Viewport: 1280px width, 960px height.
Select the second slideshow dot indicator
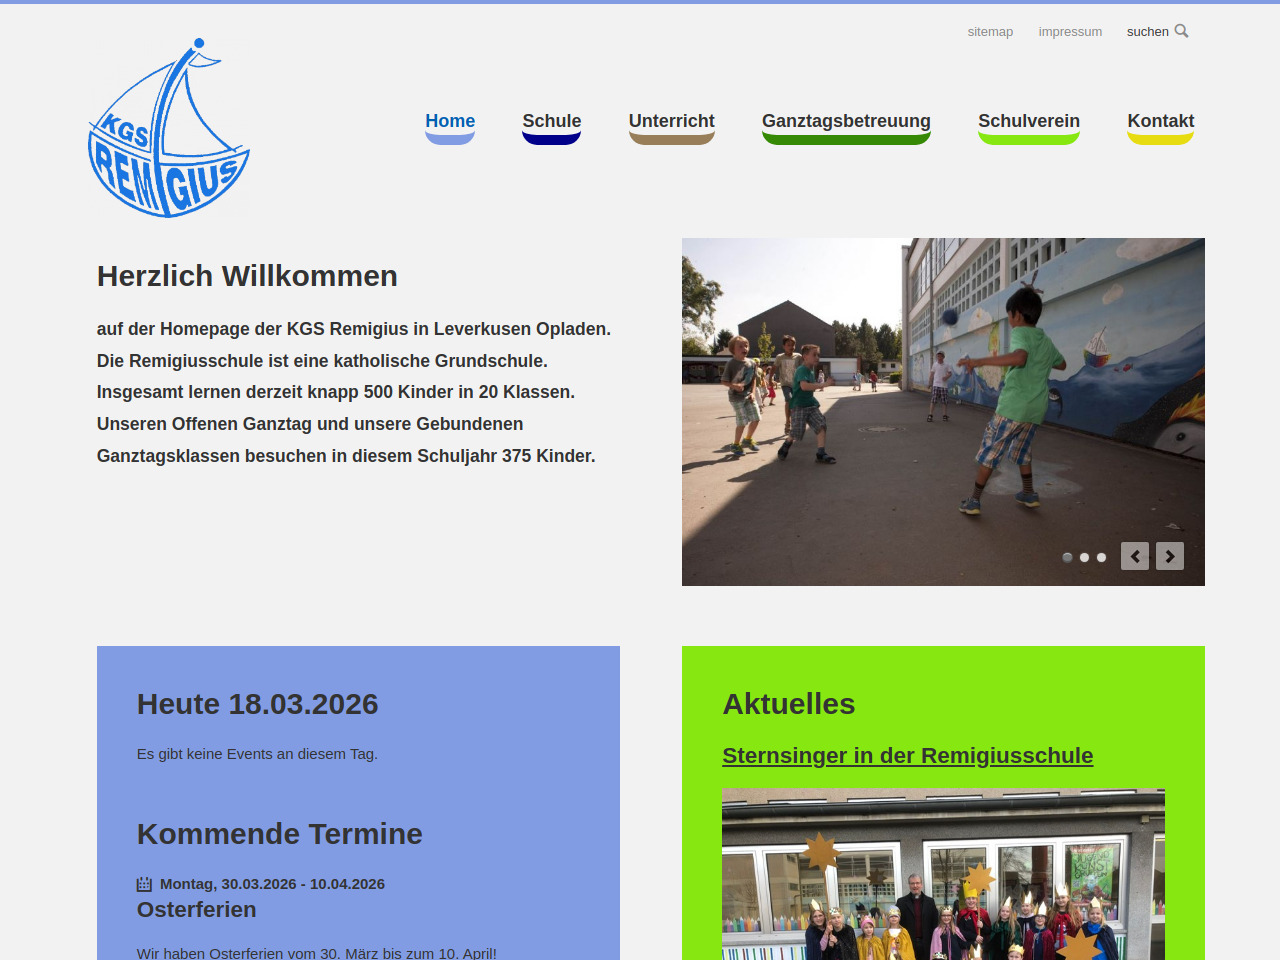pyautogui.click(x=1084, y=557)
